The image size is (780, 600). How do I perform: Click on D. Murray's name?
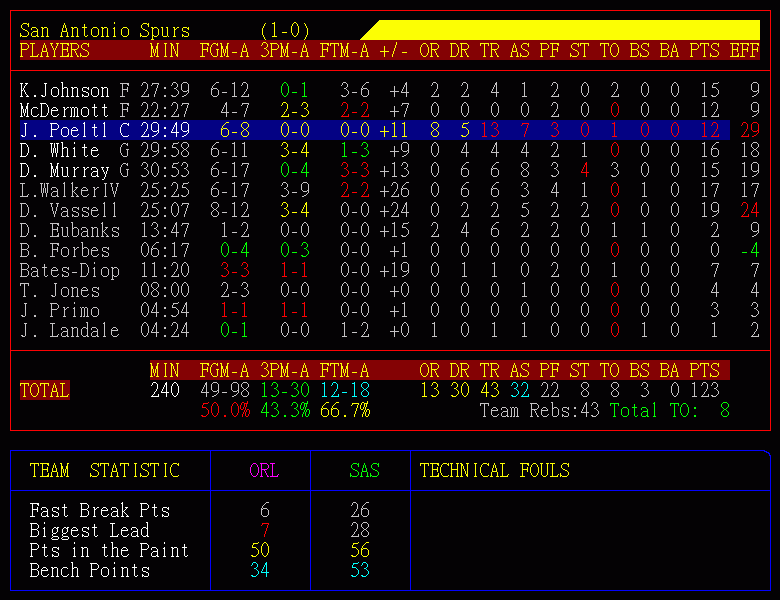[60, 171]
